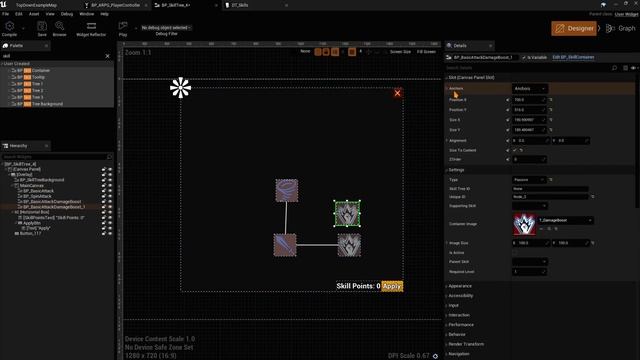This screenshot has width=640, height=360.
Task: Toggle the orange grid snapping button in the designer toolbar
Action: [x=351, y=52]
